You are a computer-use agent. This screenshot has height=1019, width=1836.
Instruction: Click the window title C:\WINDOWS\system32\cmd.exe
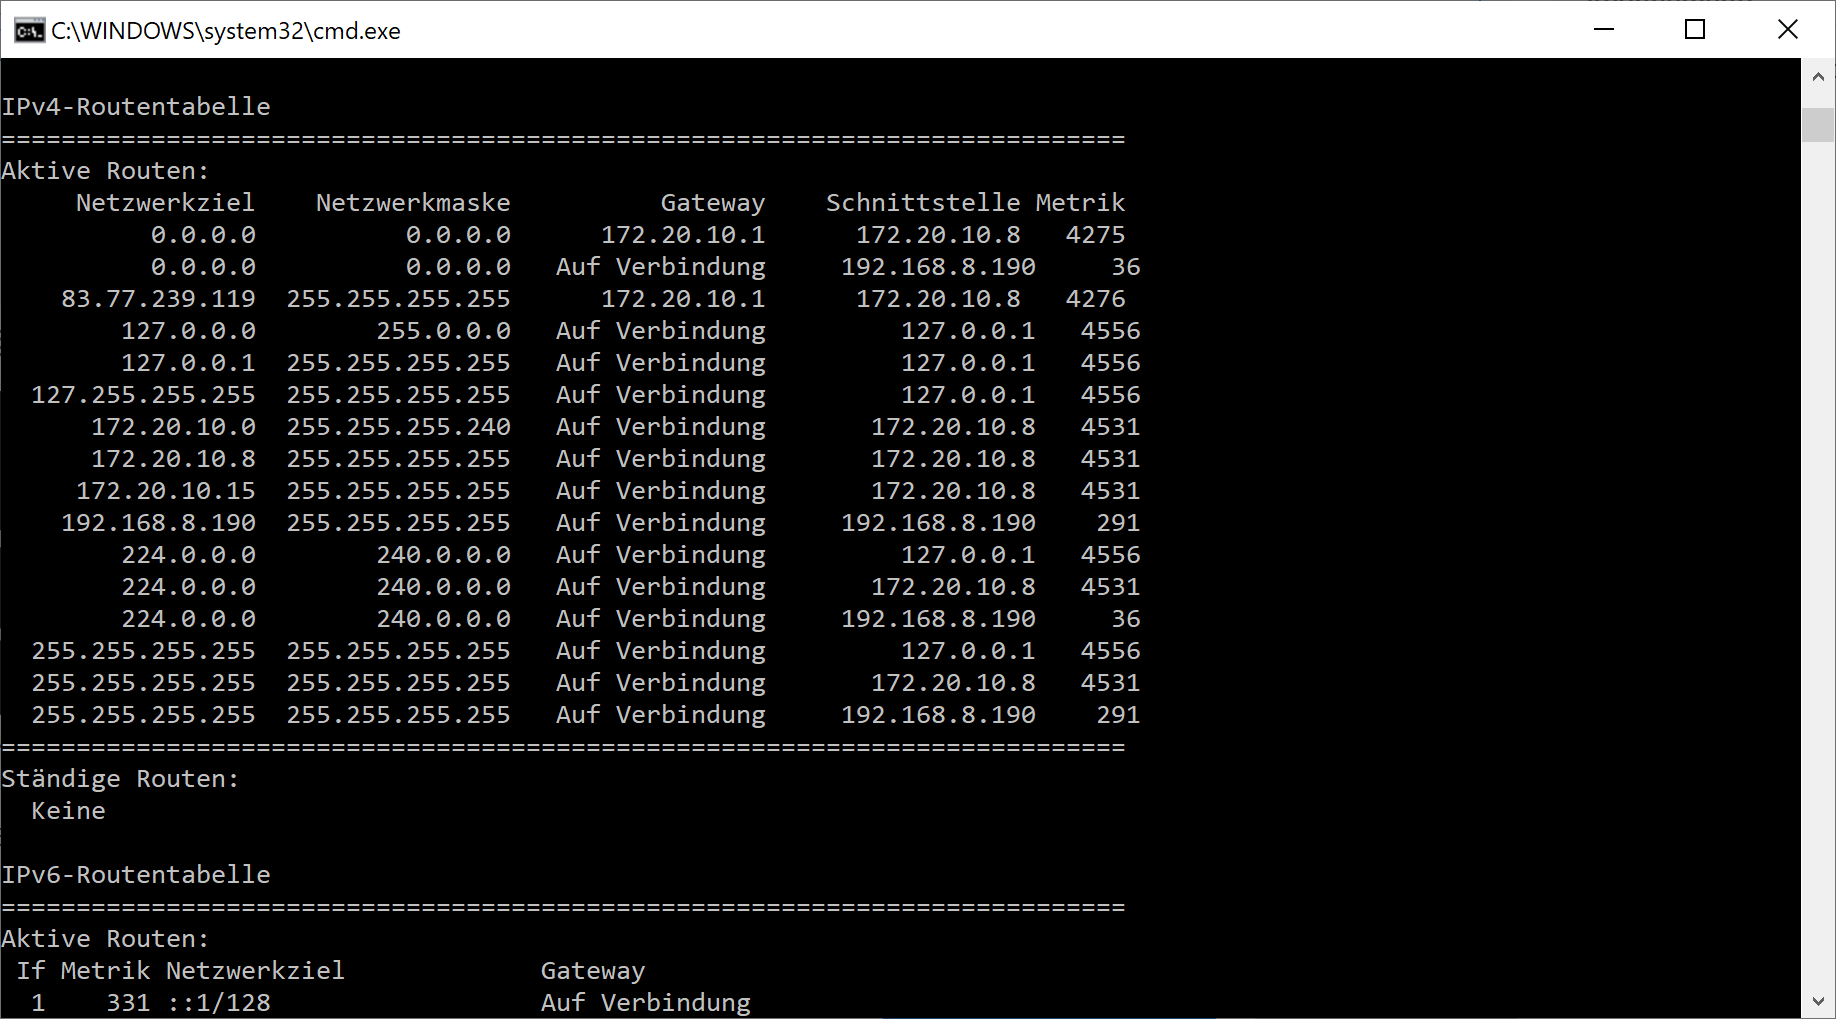coord(226,31)
